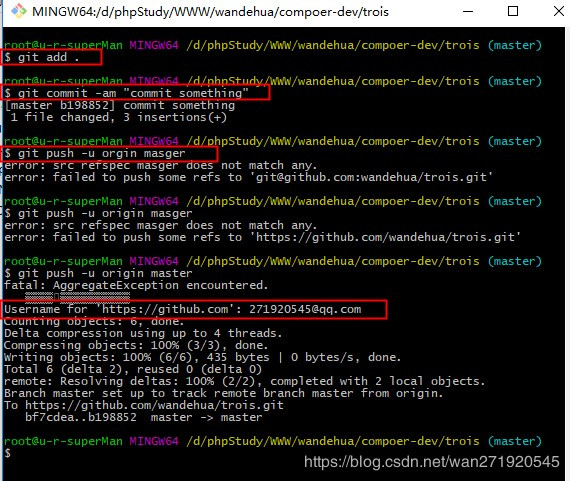Click error line with 'https://github.com/wandehua/trois.git' in quotes

(x=262, y=237)
